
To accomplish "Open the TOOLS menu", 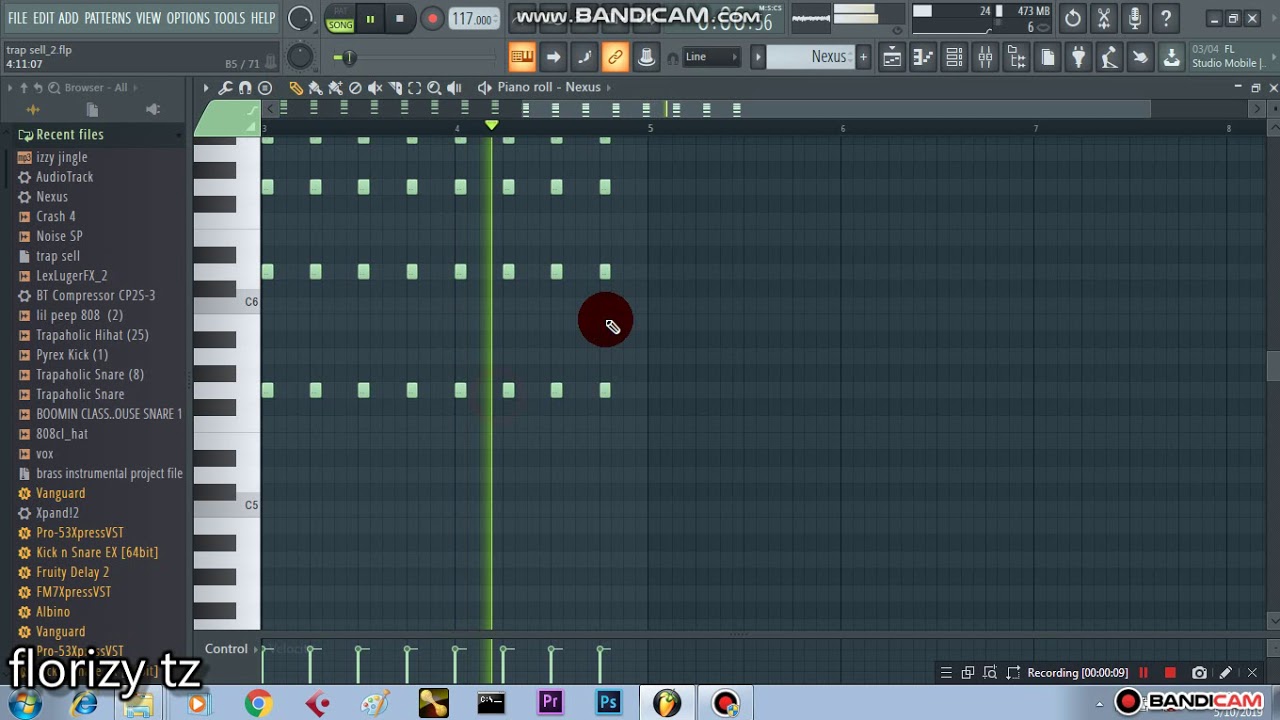I will pyautogui.click(x=229, y=18).
